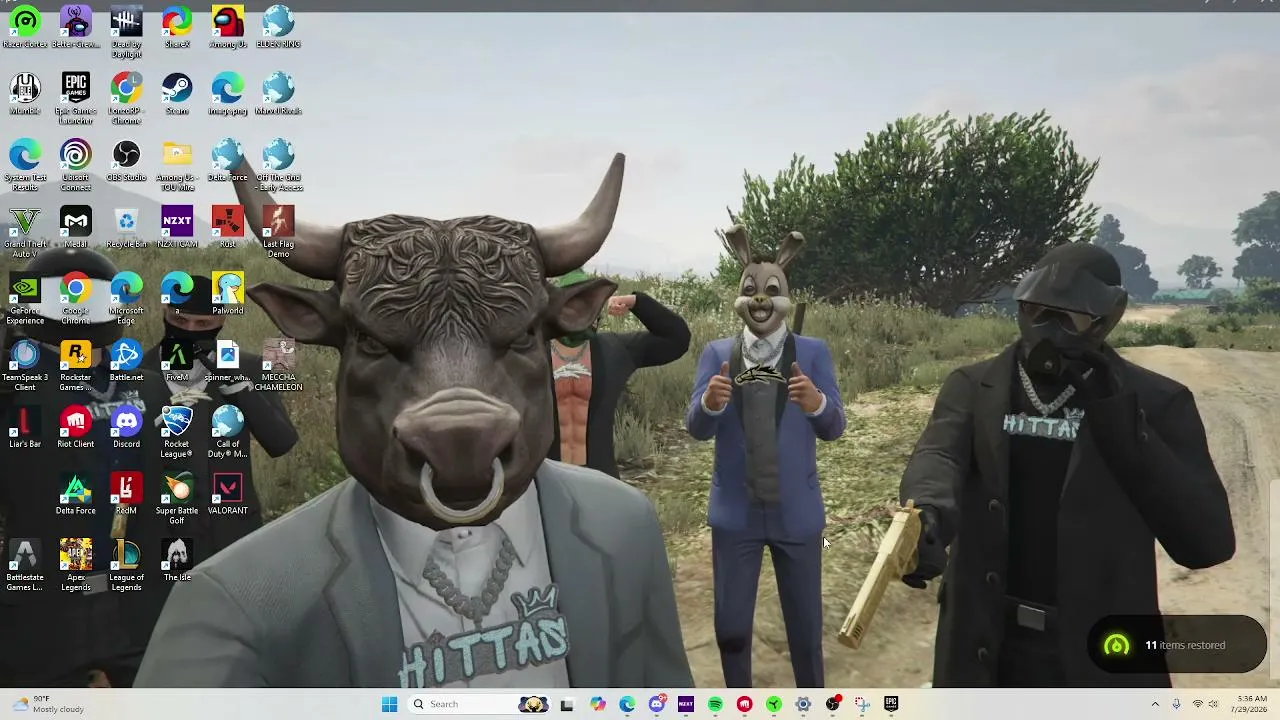
Task: Launch Rockstar Games Launcher from the desktop
Action: pos(76,366)
